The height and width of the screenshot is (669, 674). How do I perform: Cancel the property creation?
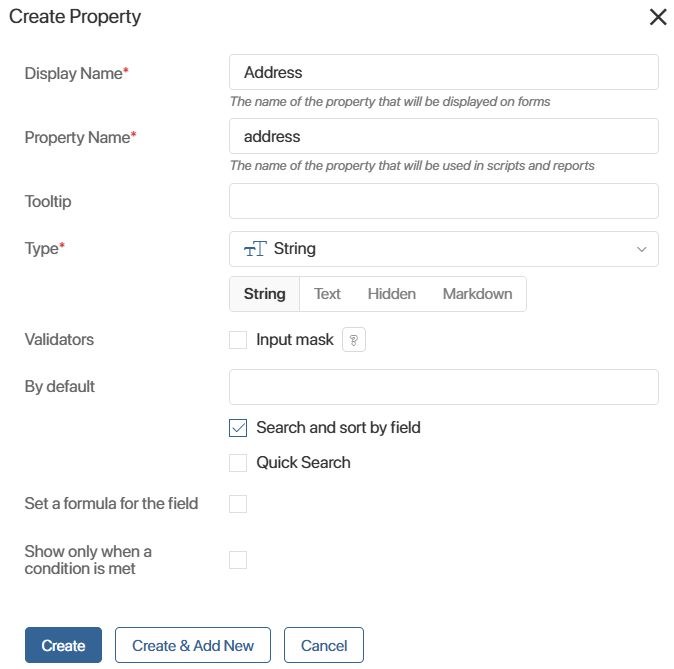click(324, 645)
